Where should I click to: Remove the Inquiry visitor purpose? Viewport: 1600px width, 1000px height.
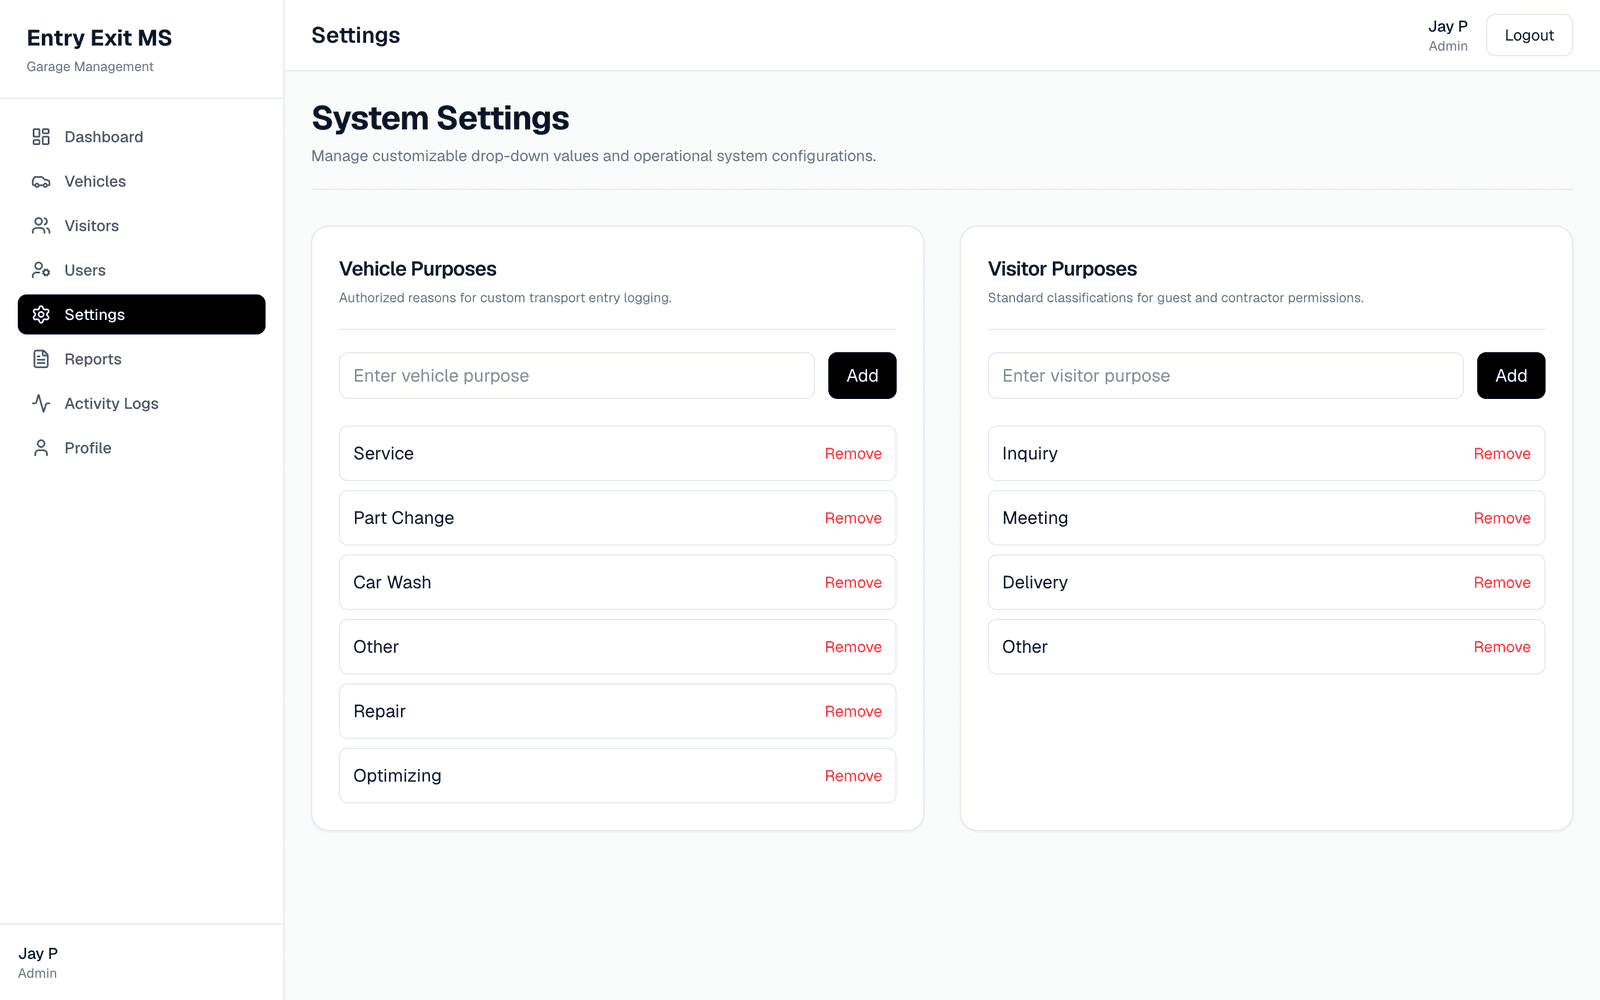click(x=1502, y=454)
